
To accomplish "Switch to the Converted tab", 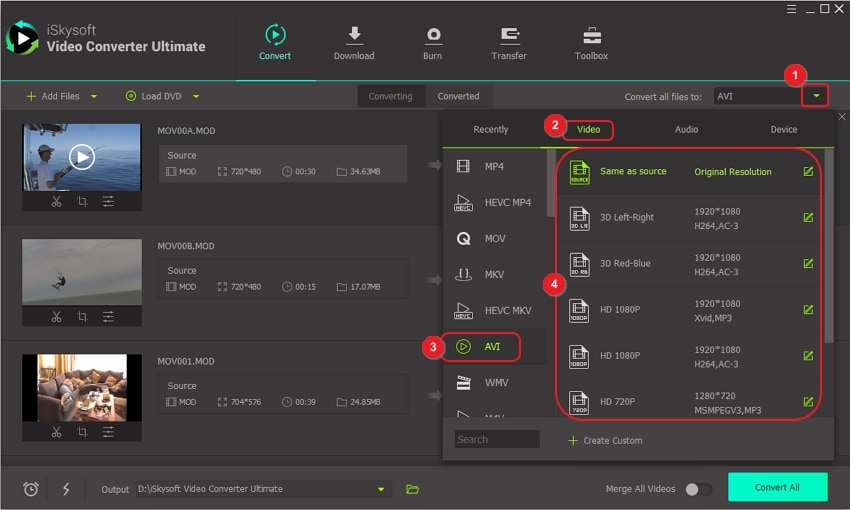I will click(459, 96).
